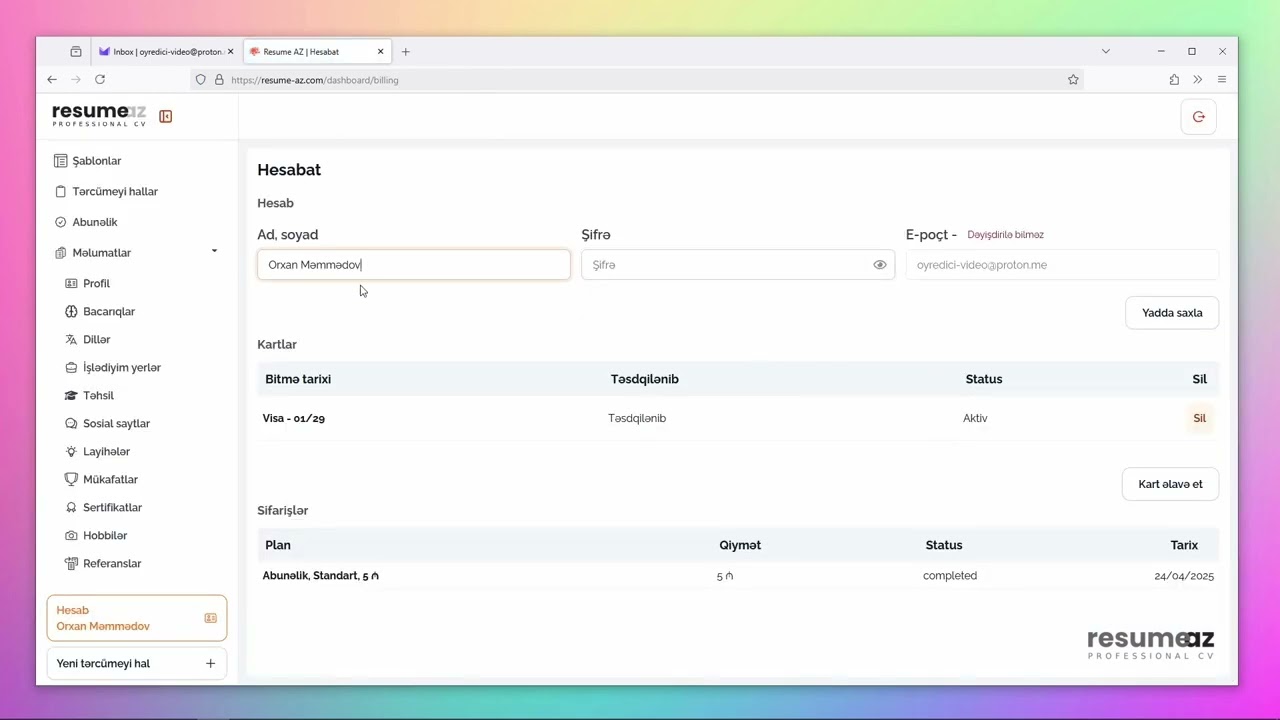
Task: Click the plus icon beside Yeni tərcümeyi hal
Action: point(210,664)
